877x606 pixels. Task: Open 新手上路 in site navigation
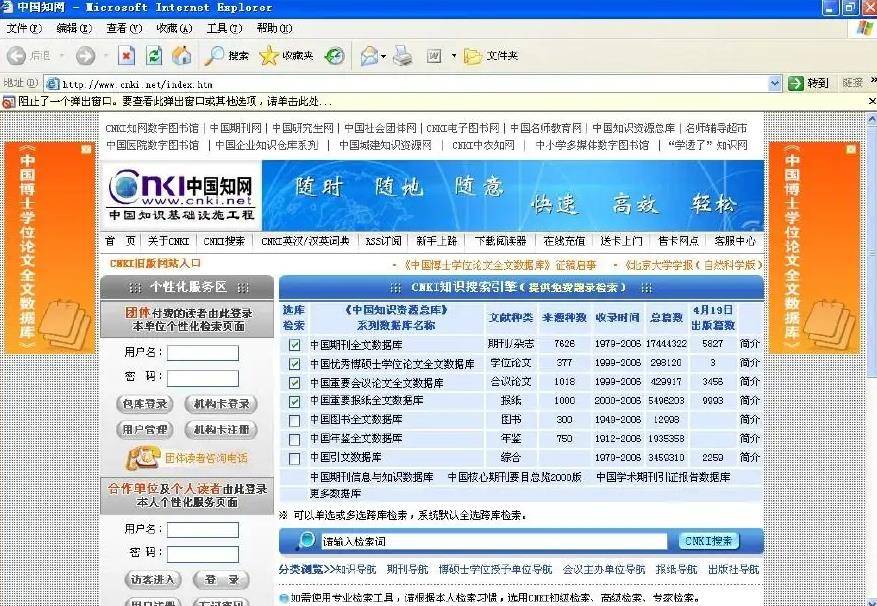pos(436,241)
